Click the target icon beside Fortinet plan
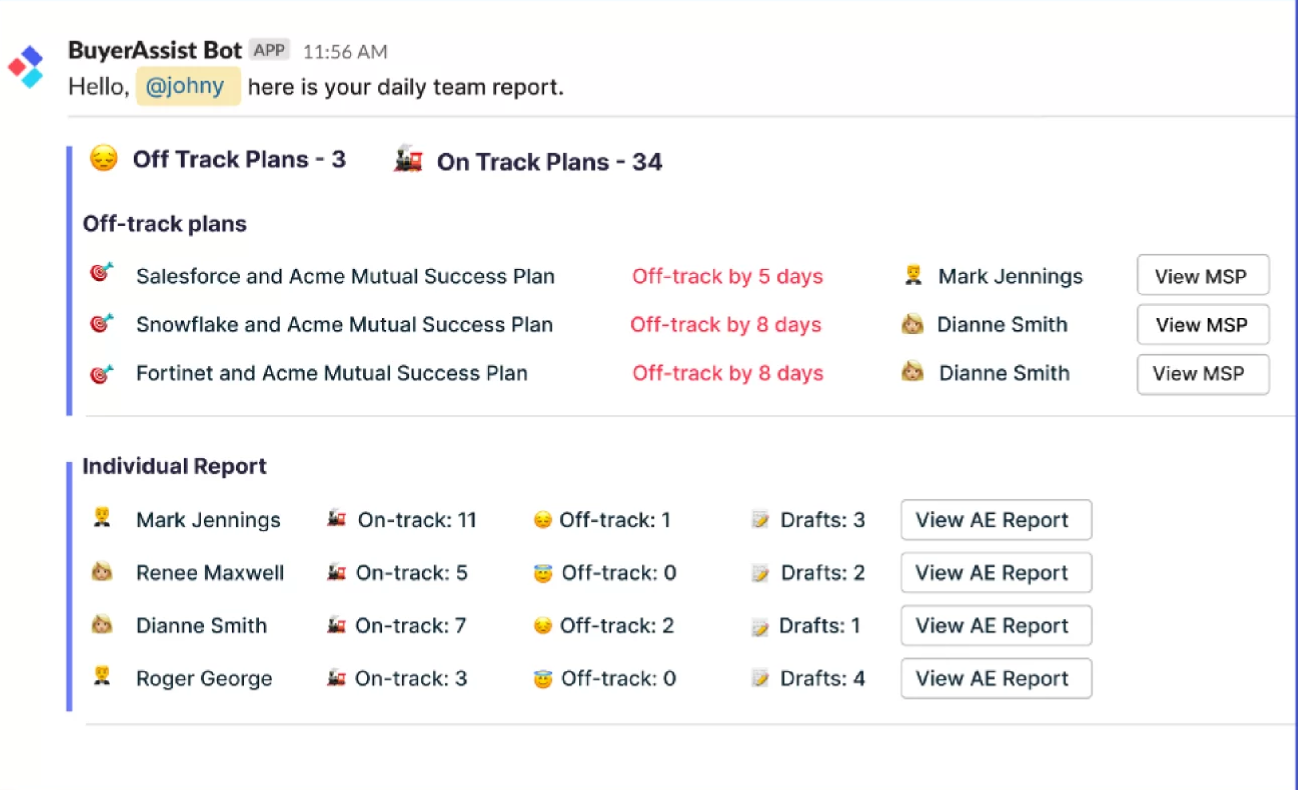 pos(102,373)
